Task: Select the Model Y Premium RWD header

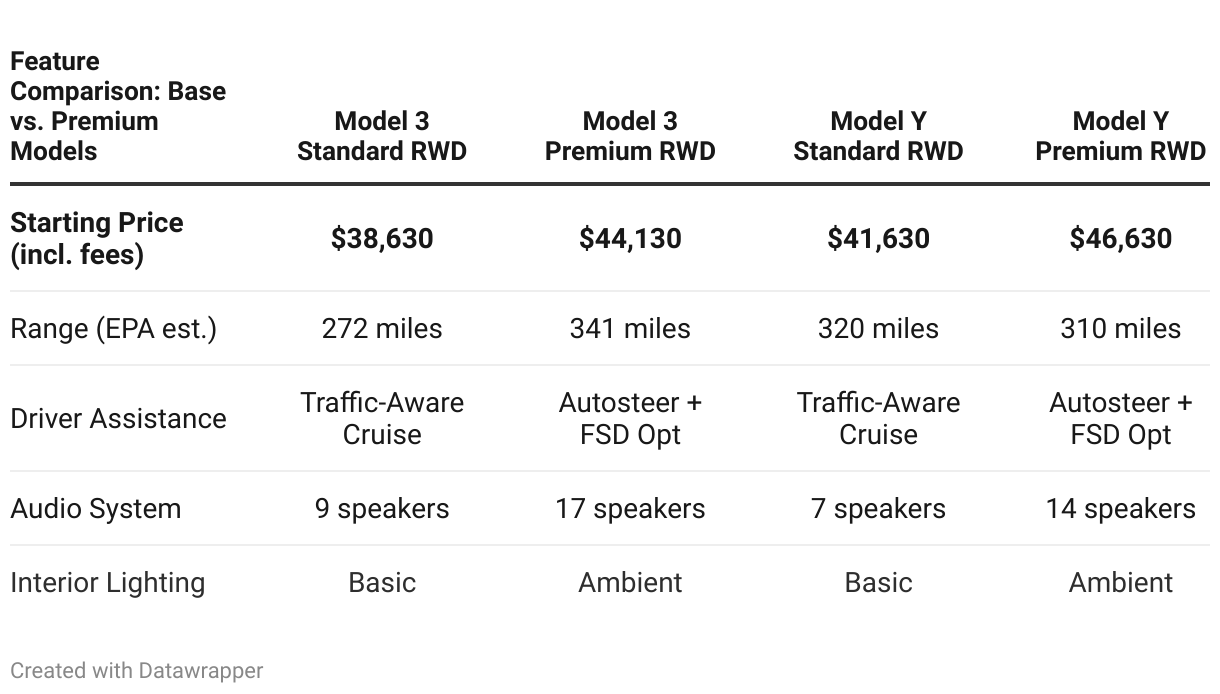Action: 1121,136
